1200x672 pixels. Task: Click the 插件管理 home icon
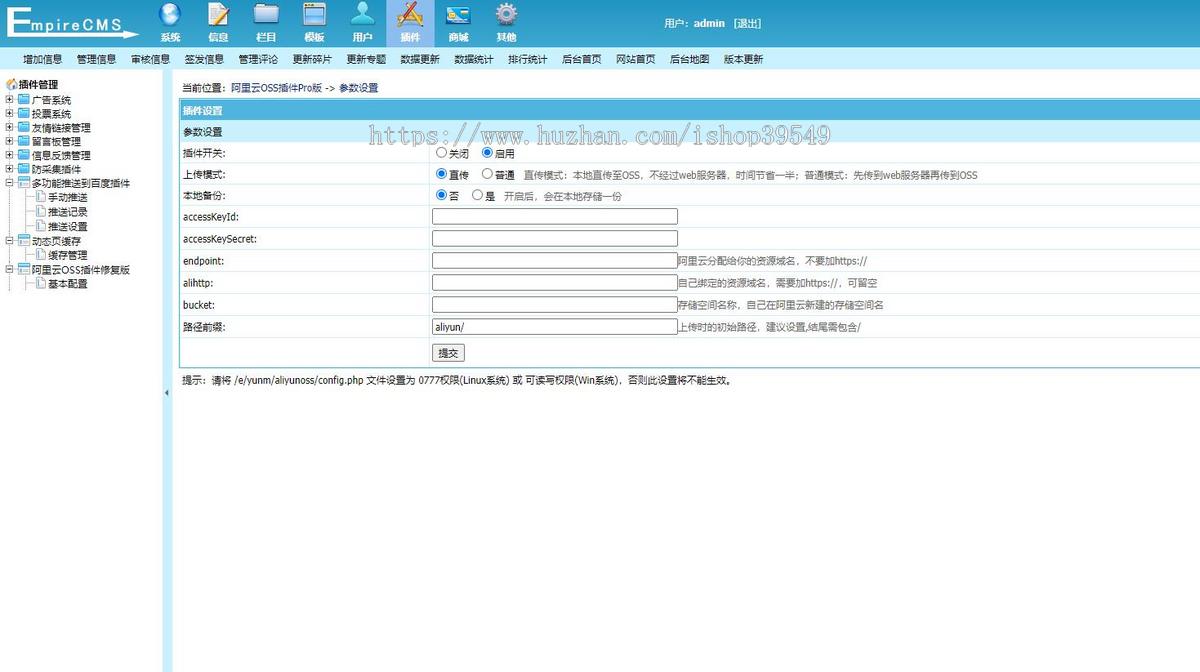pos(11,85)
